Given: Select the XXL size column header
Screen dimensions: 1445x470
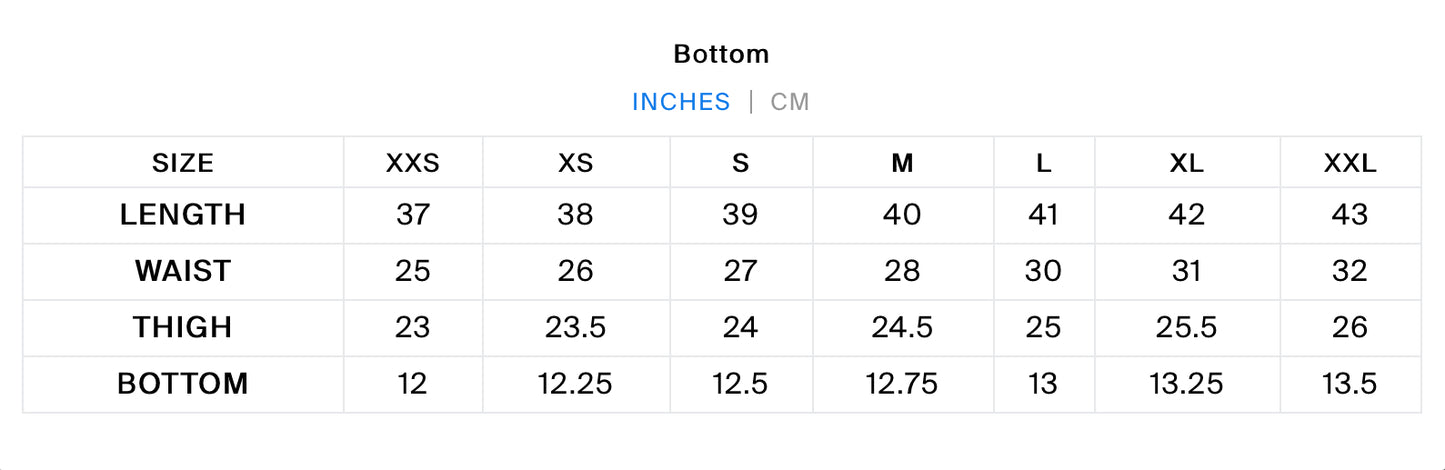Looking at the screenshot, I should [1350, 163].
